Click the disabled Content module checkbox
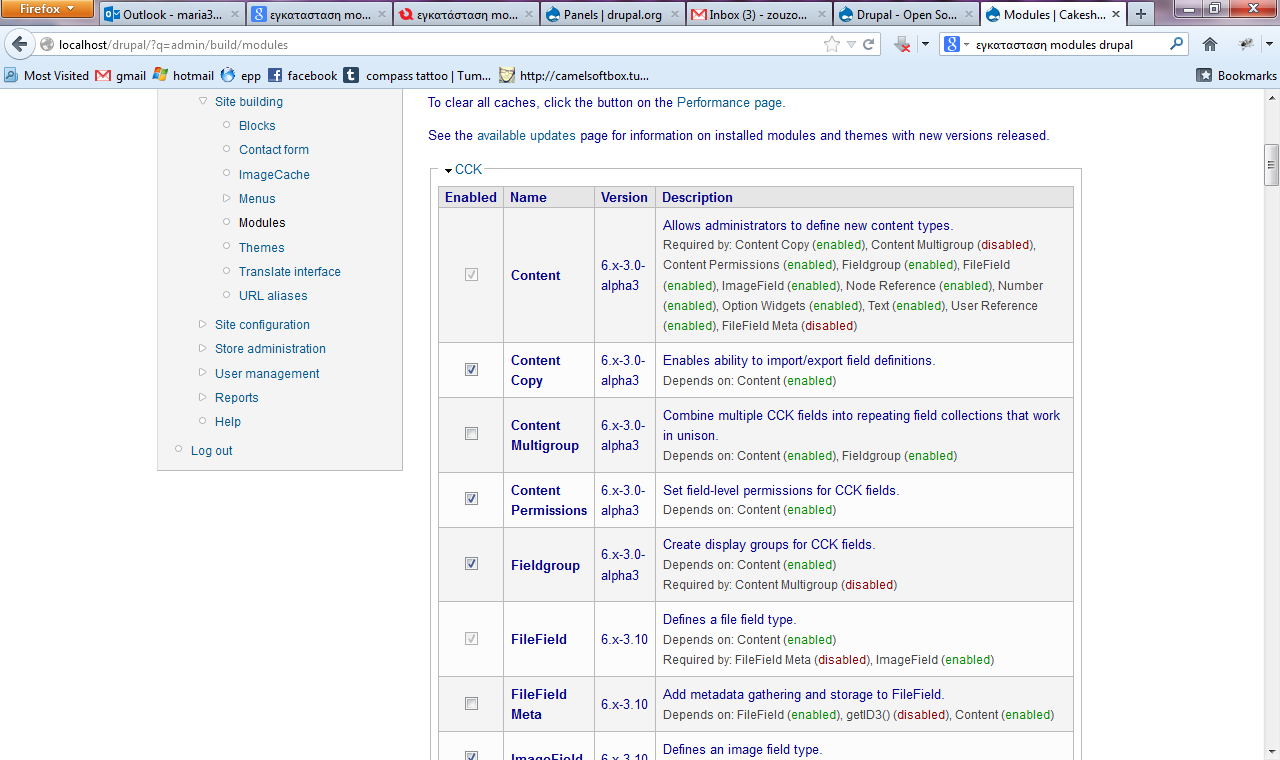The width and height of the screenshot is (1280, 760). pyautogui.click(x=471, y=274)
